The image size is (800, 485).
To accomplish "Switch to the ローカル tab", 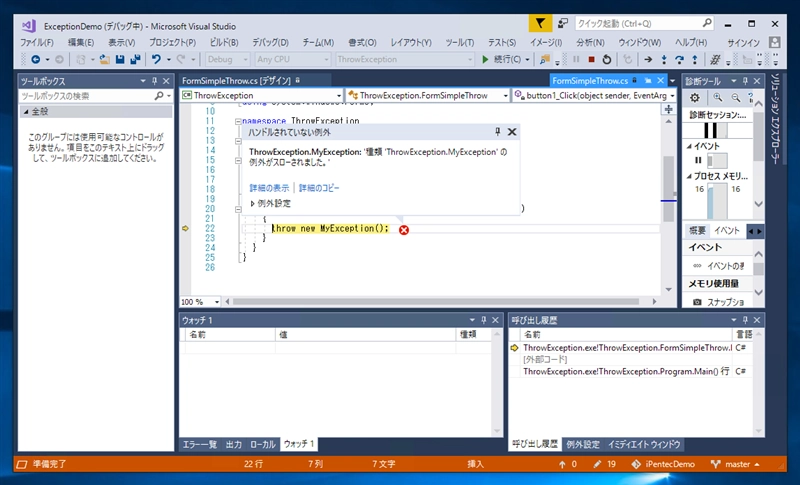I will pos(263,445).
